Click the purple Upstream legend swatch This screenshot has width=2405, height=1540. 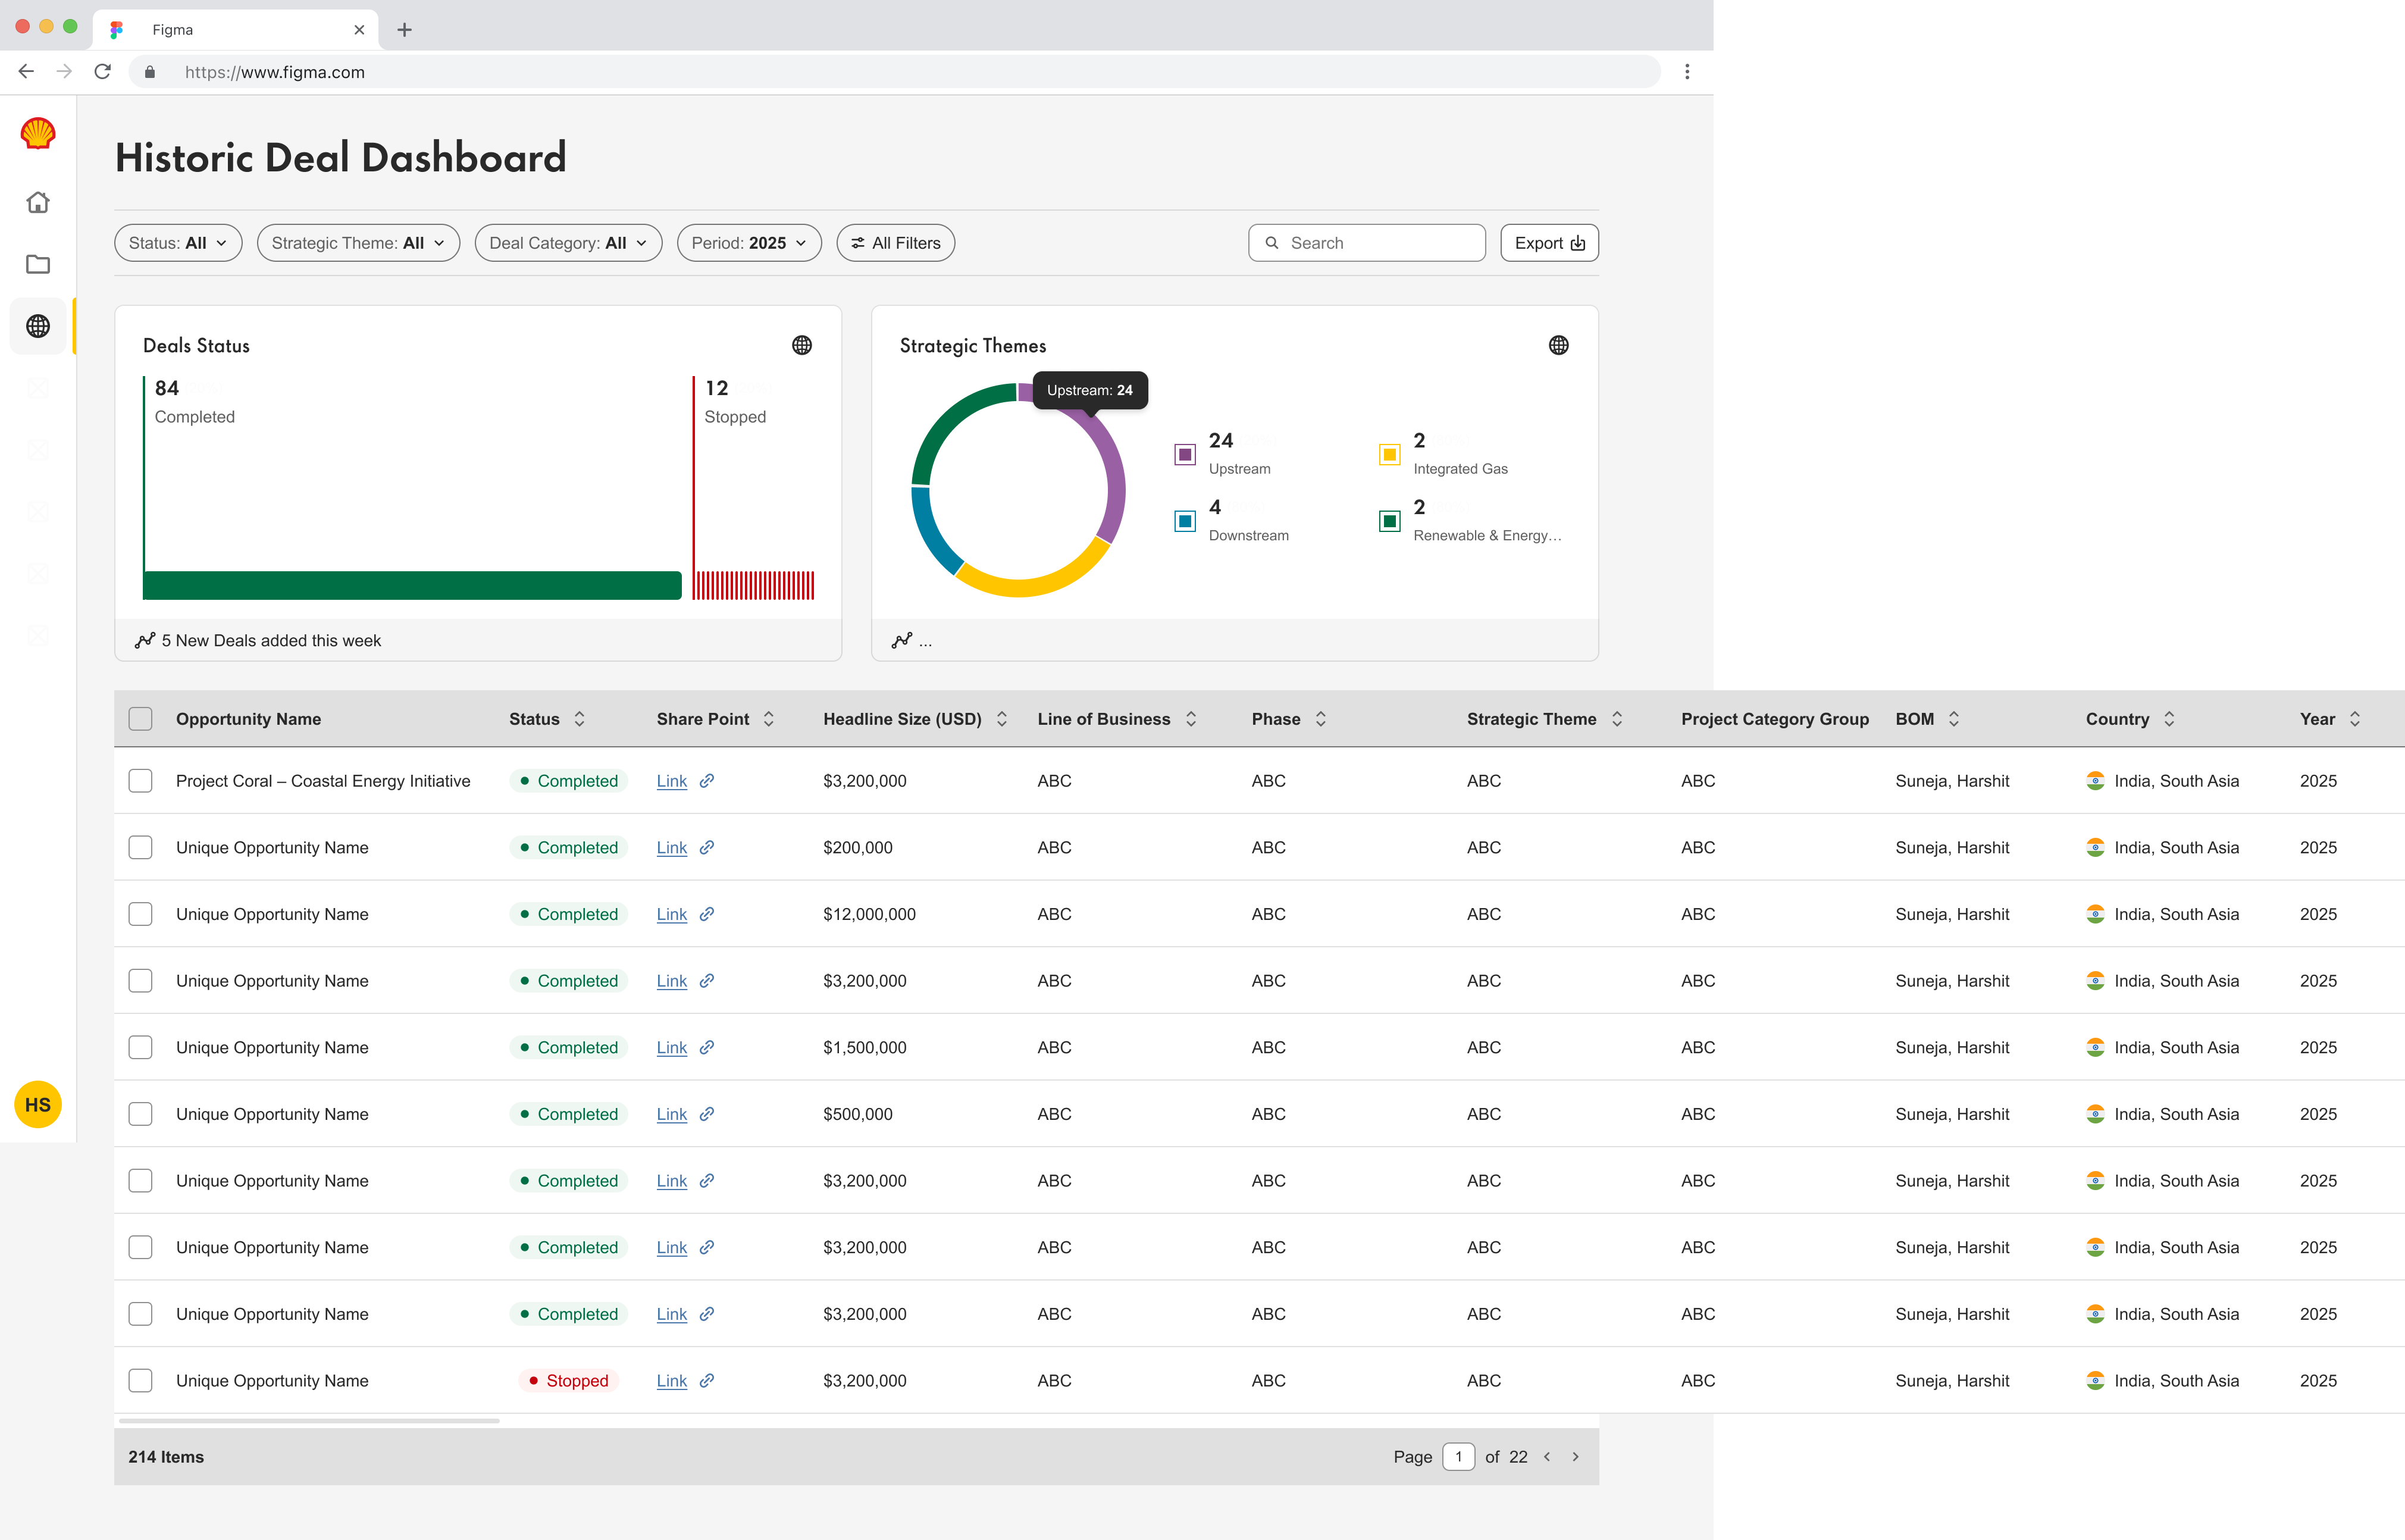tap(1185, 455)
